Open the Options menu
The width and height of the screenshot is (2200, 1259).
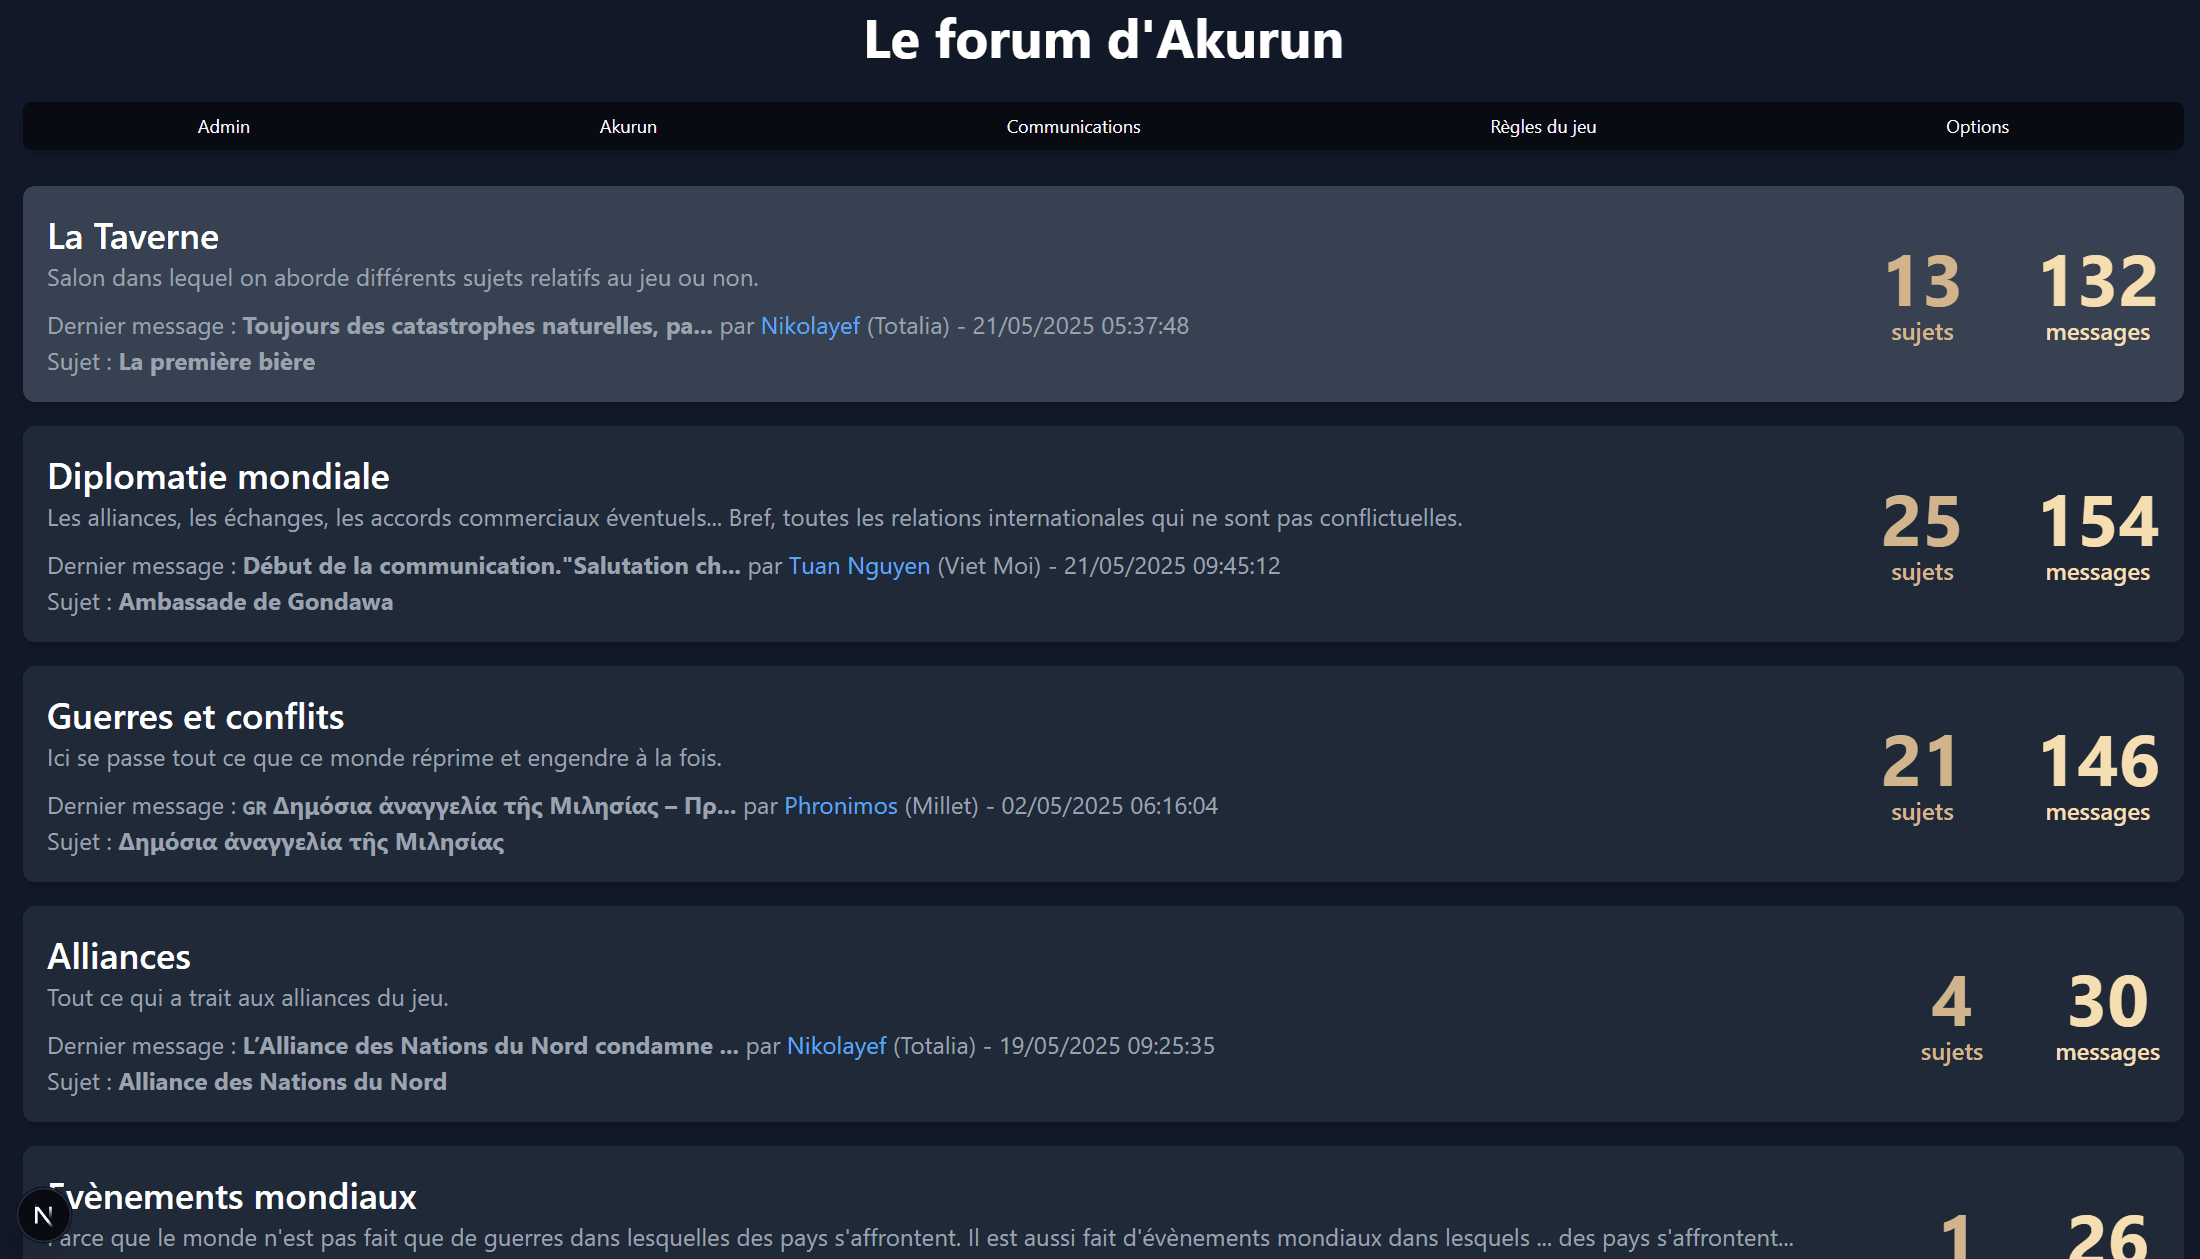(1976, 127)
